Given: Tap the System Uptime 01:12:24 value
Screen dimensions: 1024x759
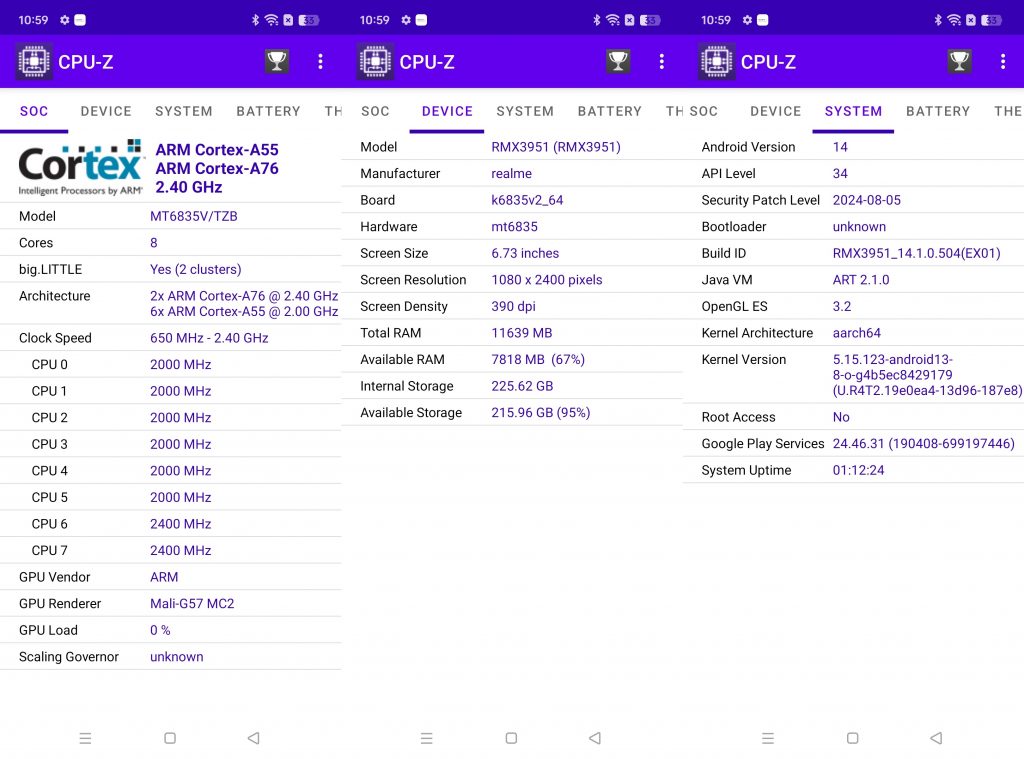Looking at the screenshot, I should [858, 470].
